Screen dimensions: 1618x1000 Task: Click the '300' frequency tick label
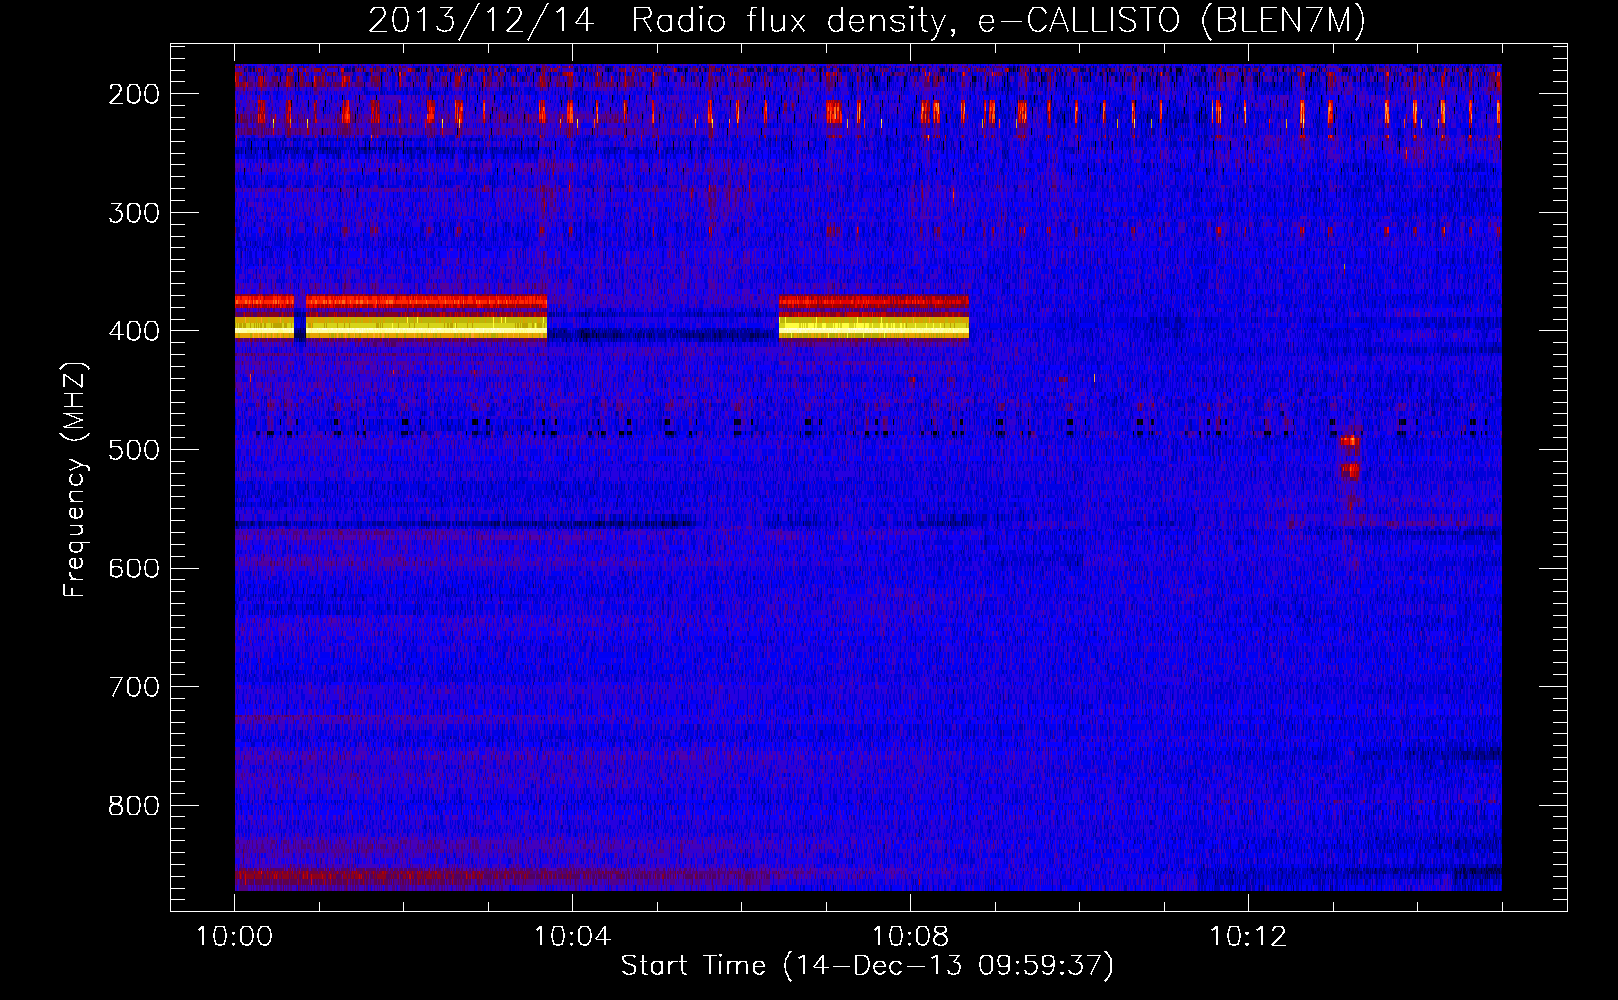click(x=133, y=213)
